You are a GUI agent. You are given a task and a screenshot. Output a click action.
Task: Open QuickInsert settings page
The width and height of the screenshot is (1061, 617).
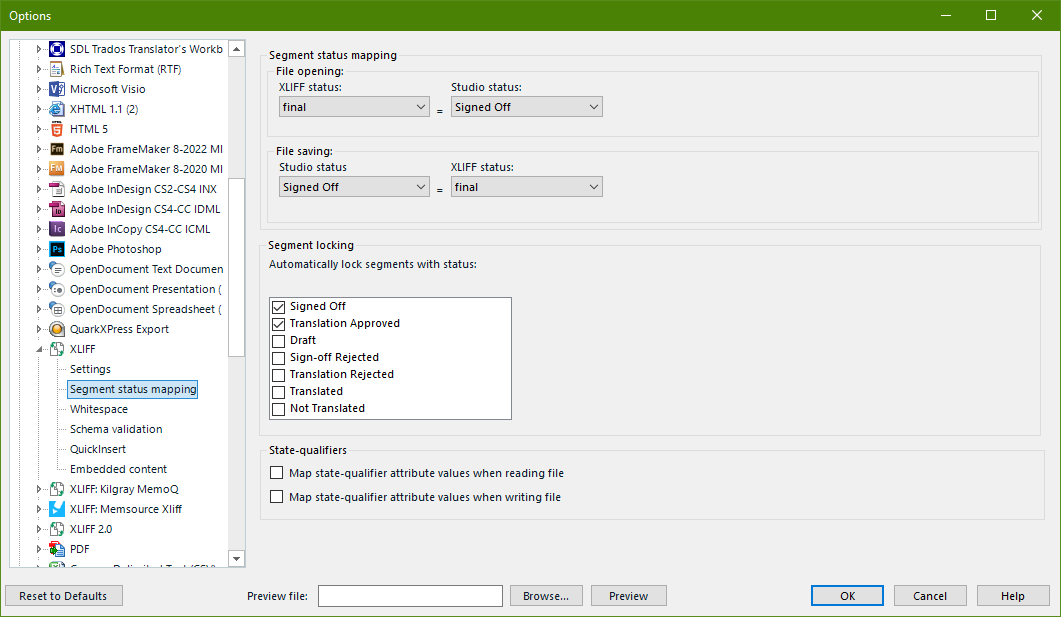coord(97,449)
